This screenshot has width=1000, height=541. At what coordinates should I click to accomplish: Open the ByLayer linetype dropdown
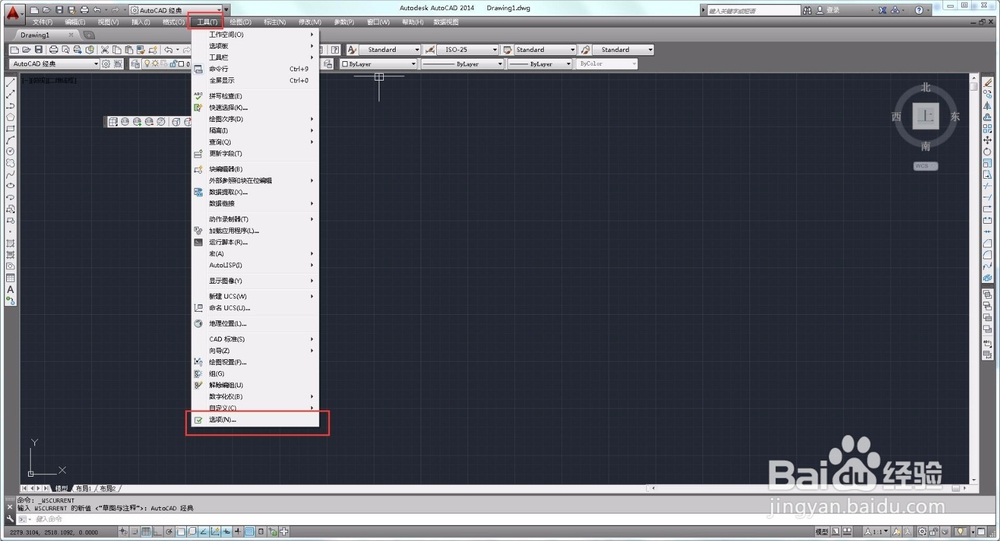coord(462,64)
